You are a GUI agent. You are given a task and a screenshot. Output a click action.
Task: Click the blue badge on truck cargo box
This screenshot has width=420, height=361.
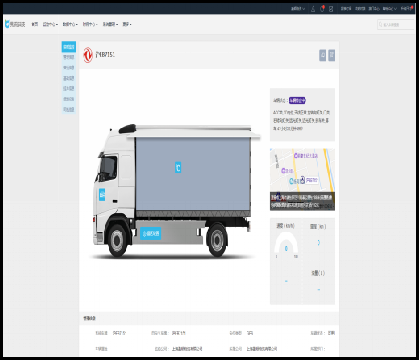pos(178,167)
